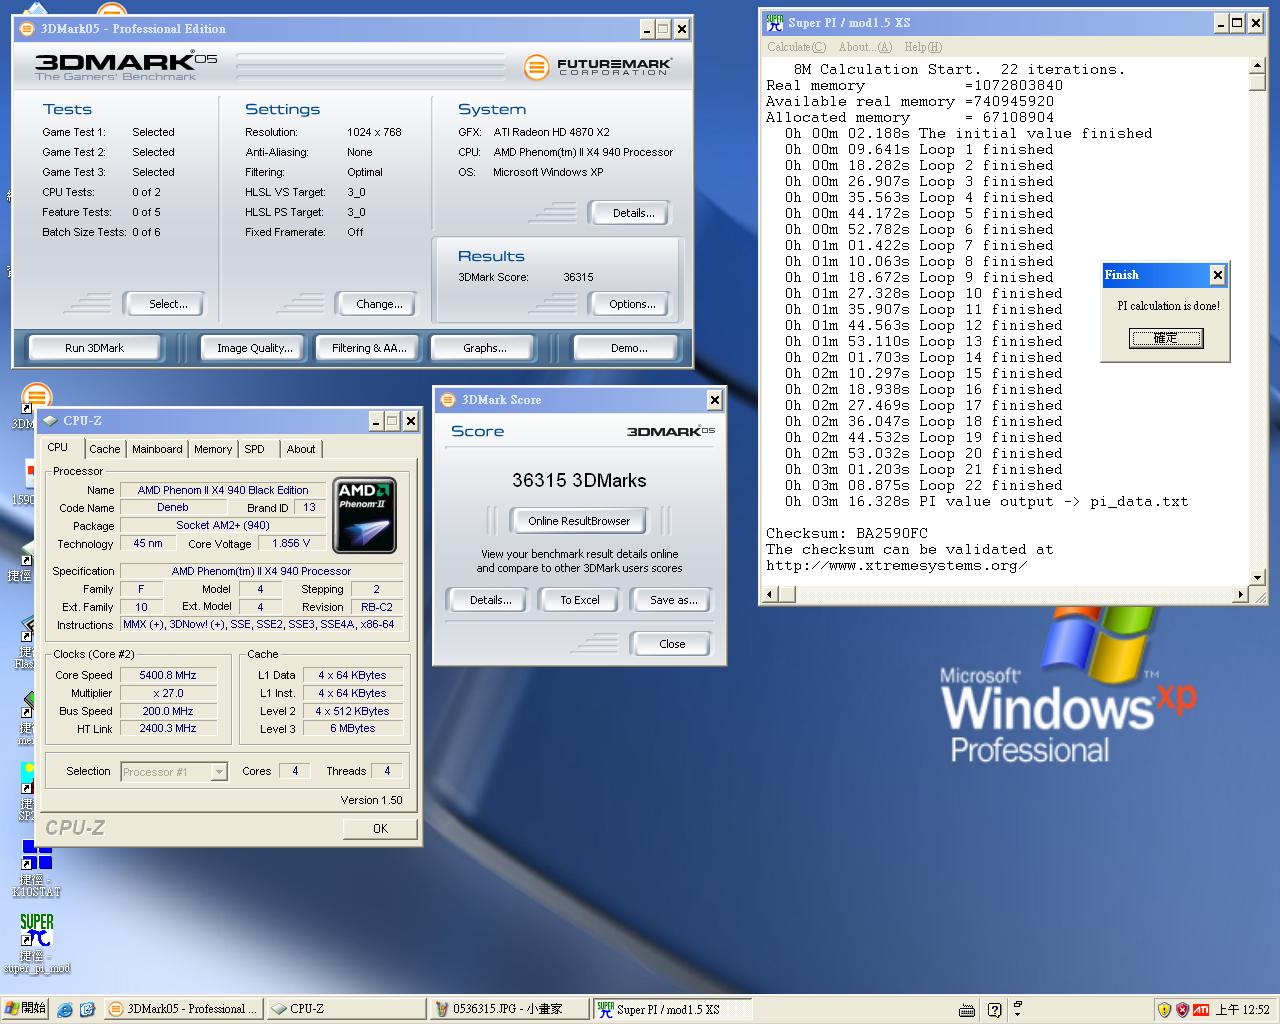Screen dimensions: 1280x1024
Task: Open the About menu in Super PI
Action: (865, 47)
